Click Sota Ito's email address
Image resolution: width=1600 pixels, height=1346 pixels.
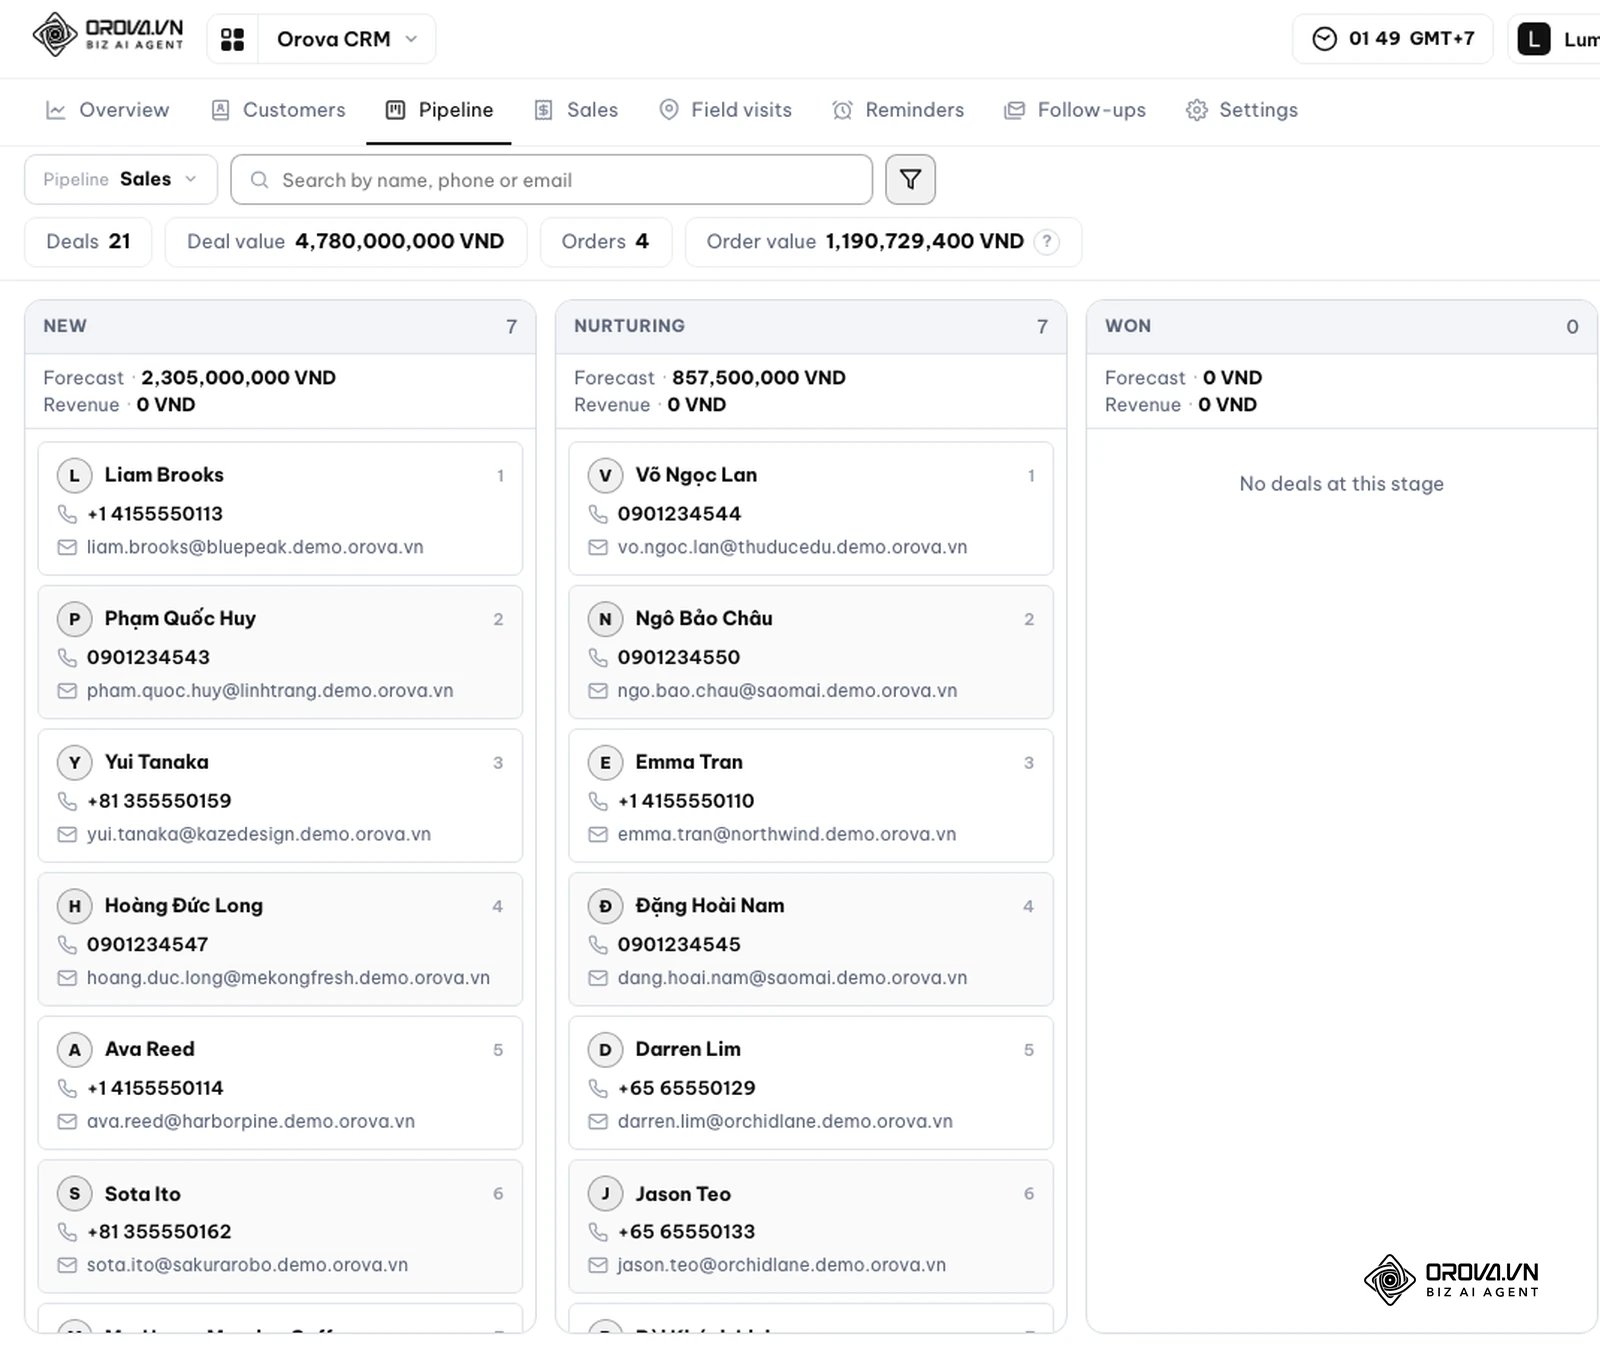pyautogui.click(x=247, y=1265)
